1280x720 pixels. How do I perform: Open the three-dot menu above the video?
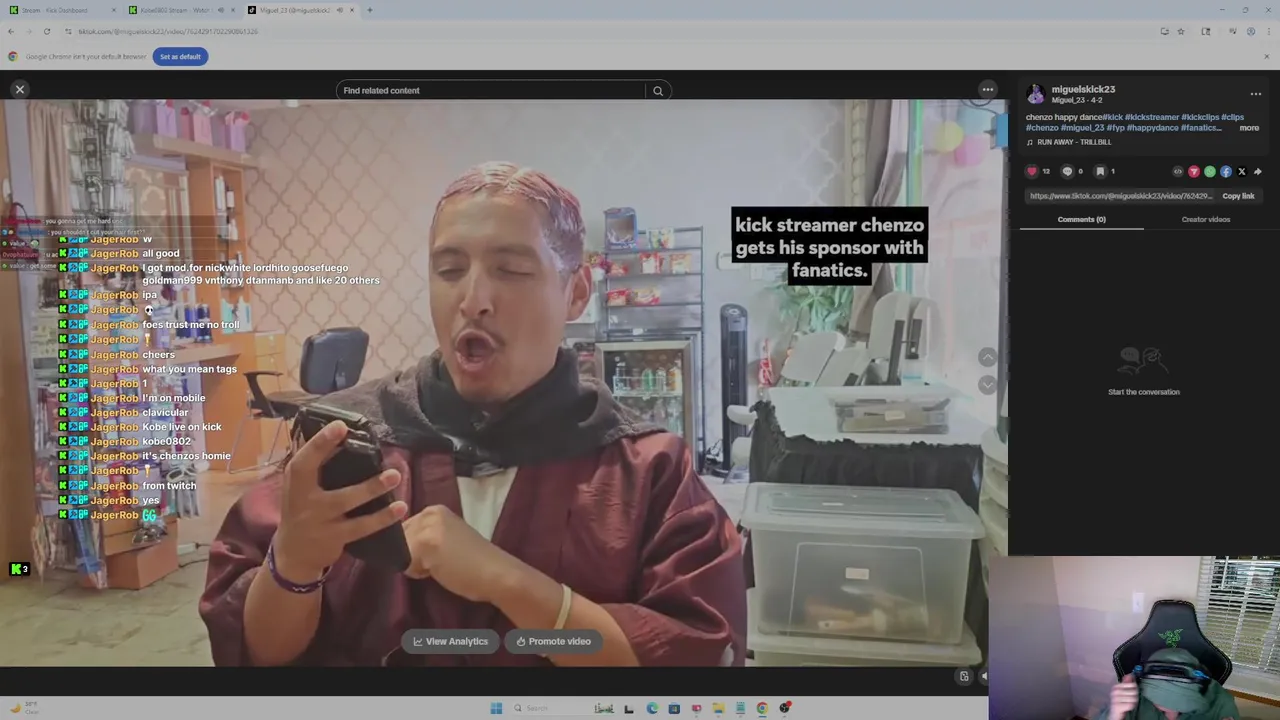(x=987, y=89)
